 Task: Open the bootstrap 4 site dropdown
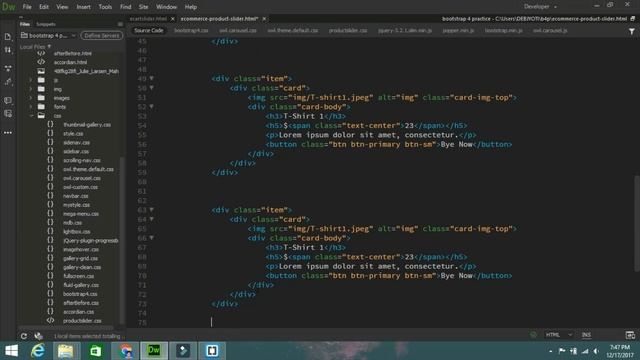point(49,36)
